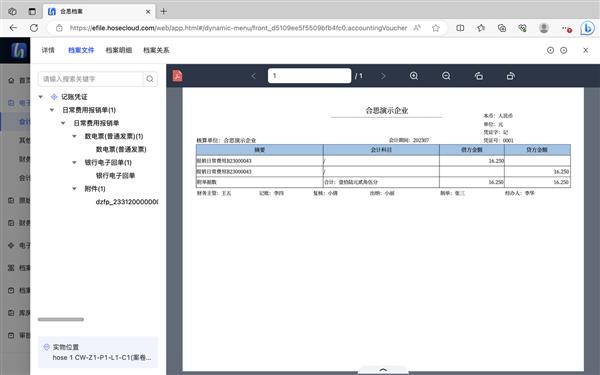This screenshot has height=375, width=600.
Task: Click the PDF page number field
Action: [x=309, y=76]
